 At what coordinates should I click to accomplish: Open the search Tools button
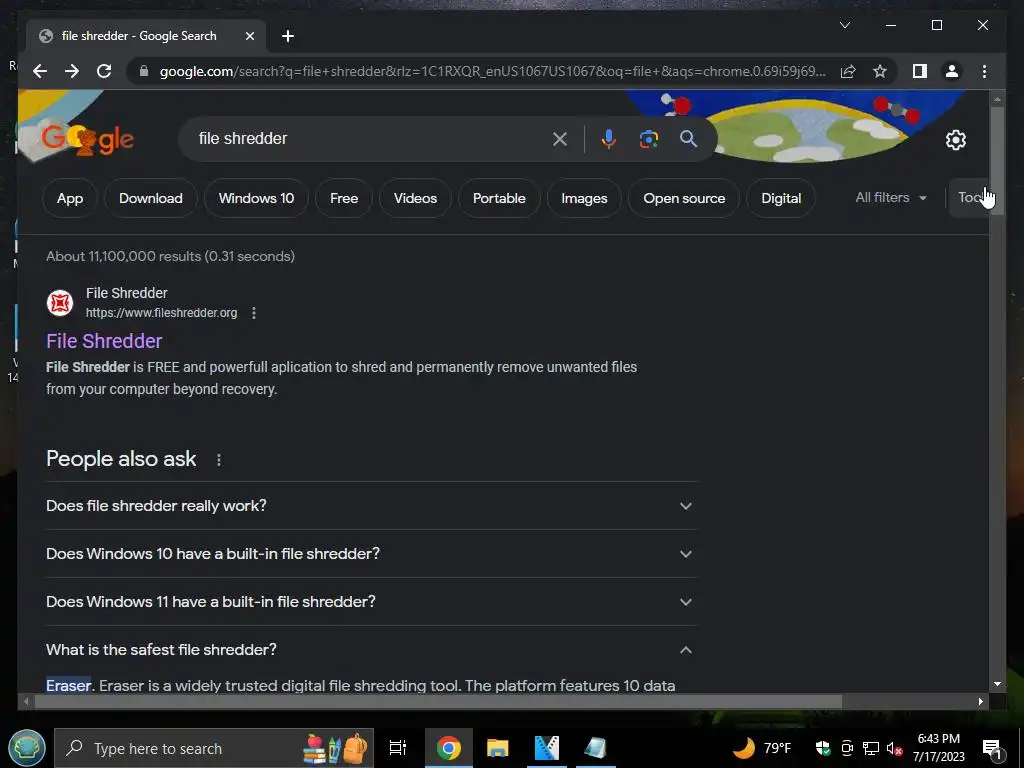[969, 197]
